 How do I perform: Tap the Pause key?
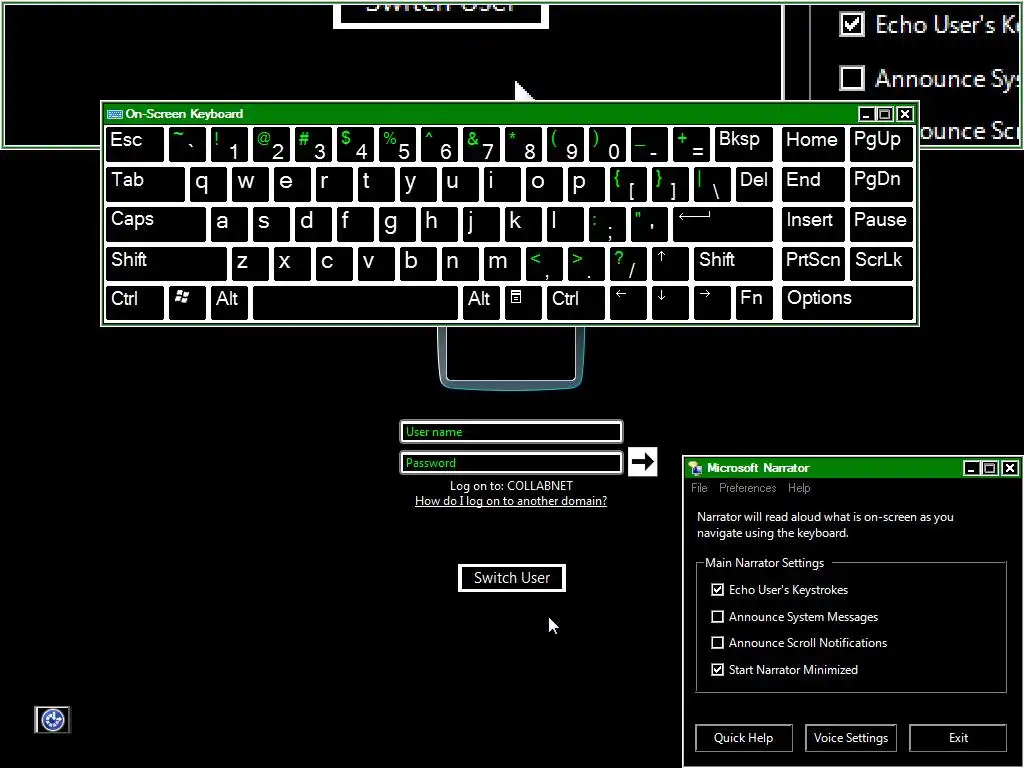881,224
